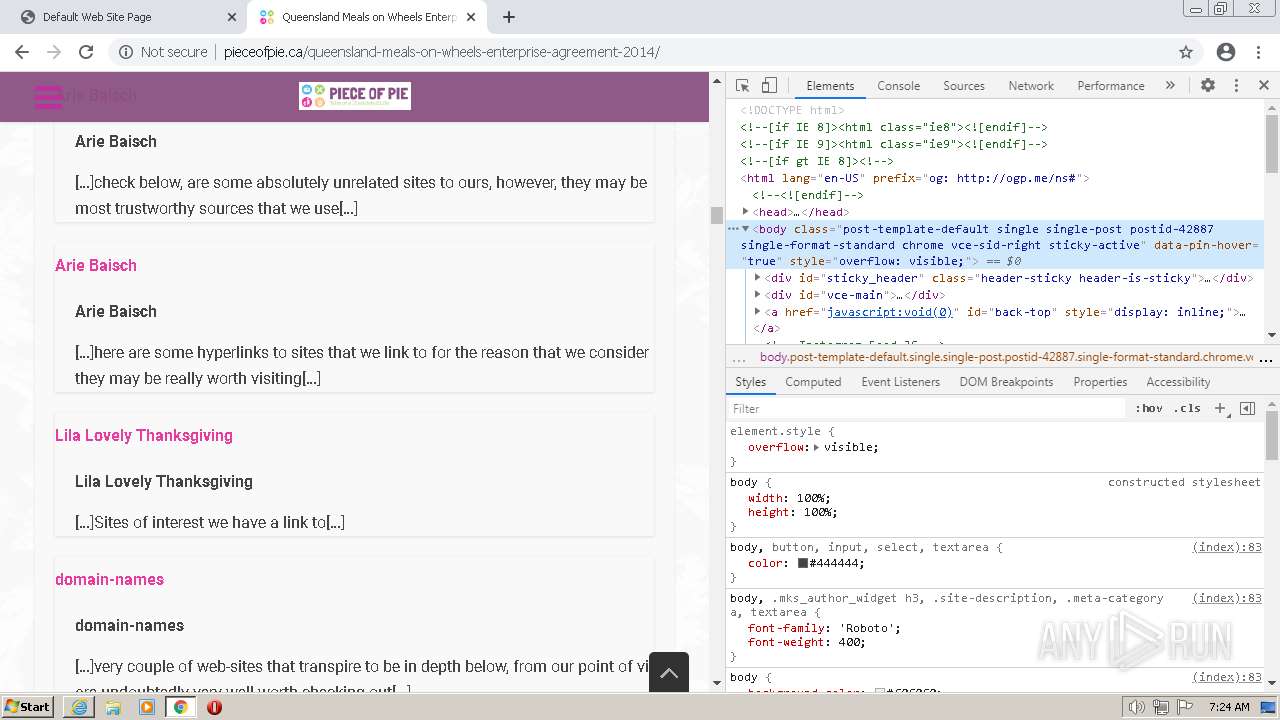Open (index):83 source for font-family rule
Image resolution: width=1280 pixels, height=720 pixels.
point(1227,598)
